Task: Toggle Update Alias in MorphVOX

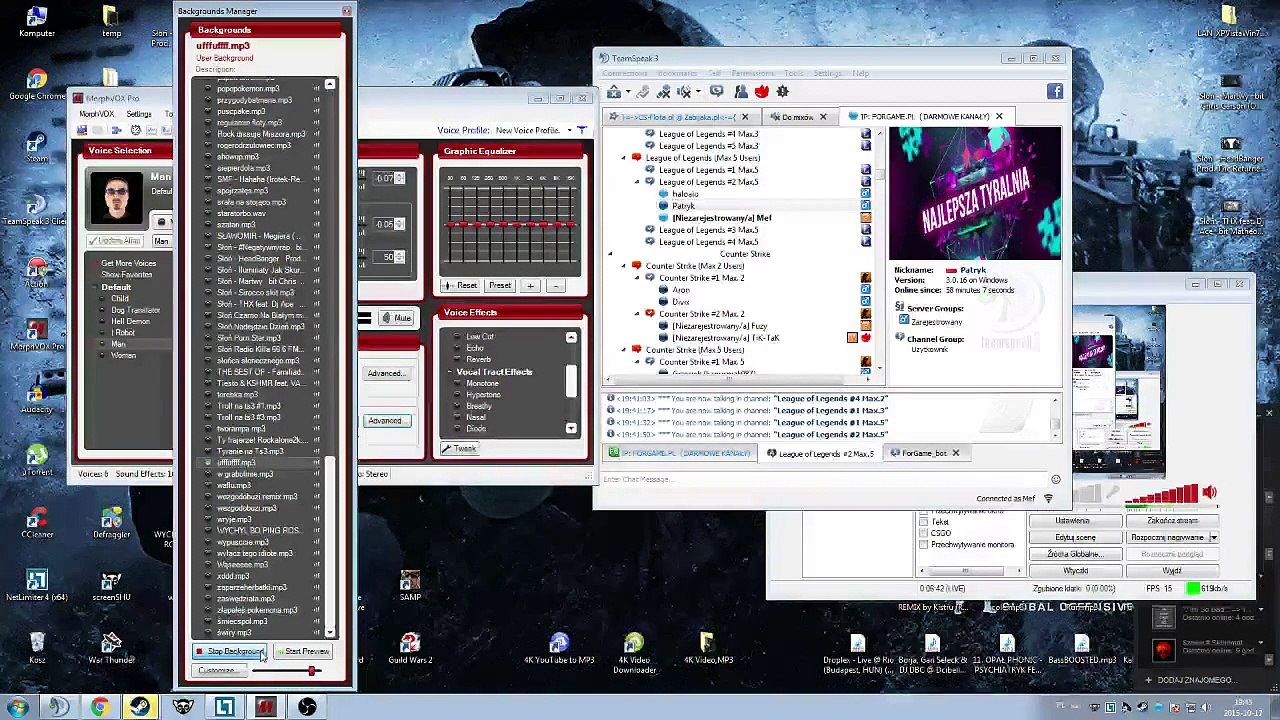Action: point(114,241)
